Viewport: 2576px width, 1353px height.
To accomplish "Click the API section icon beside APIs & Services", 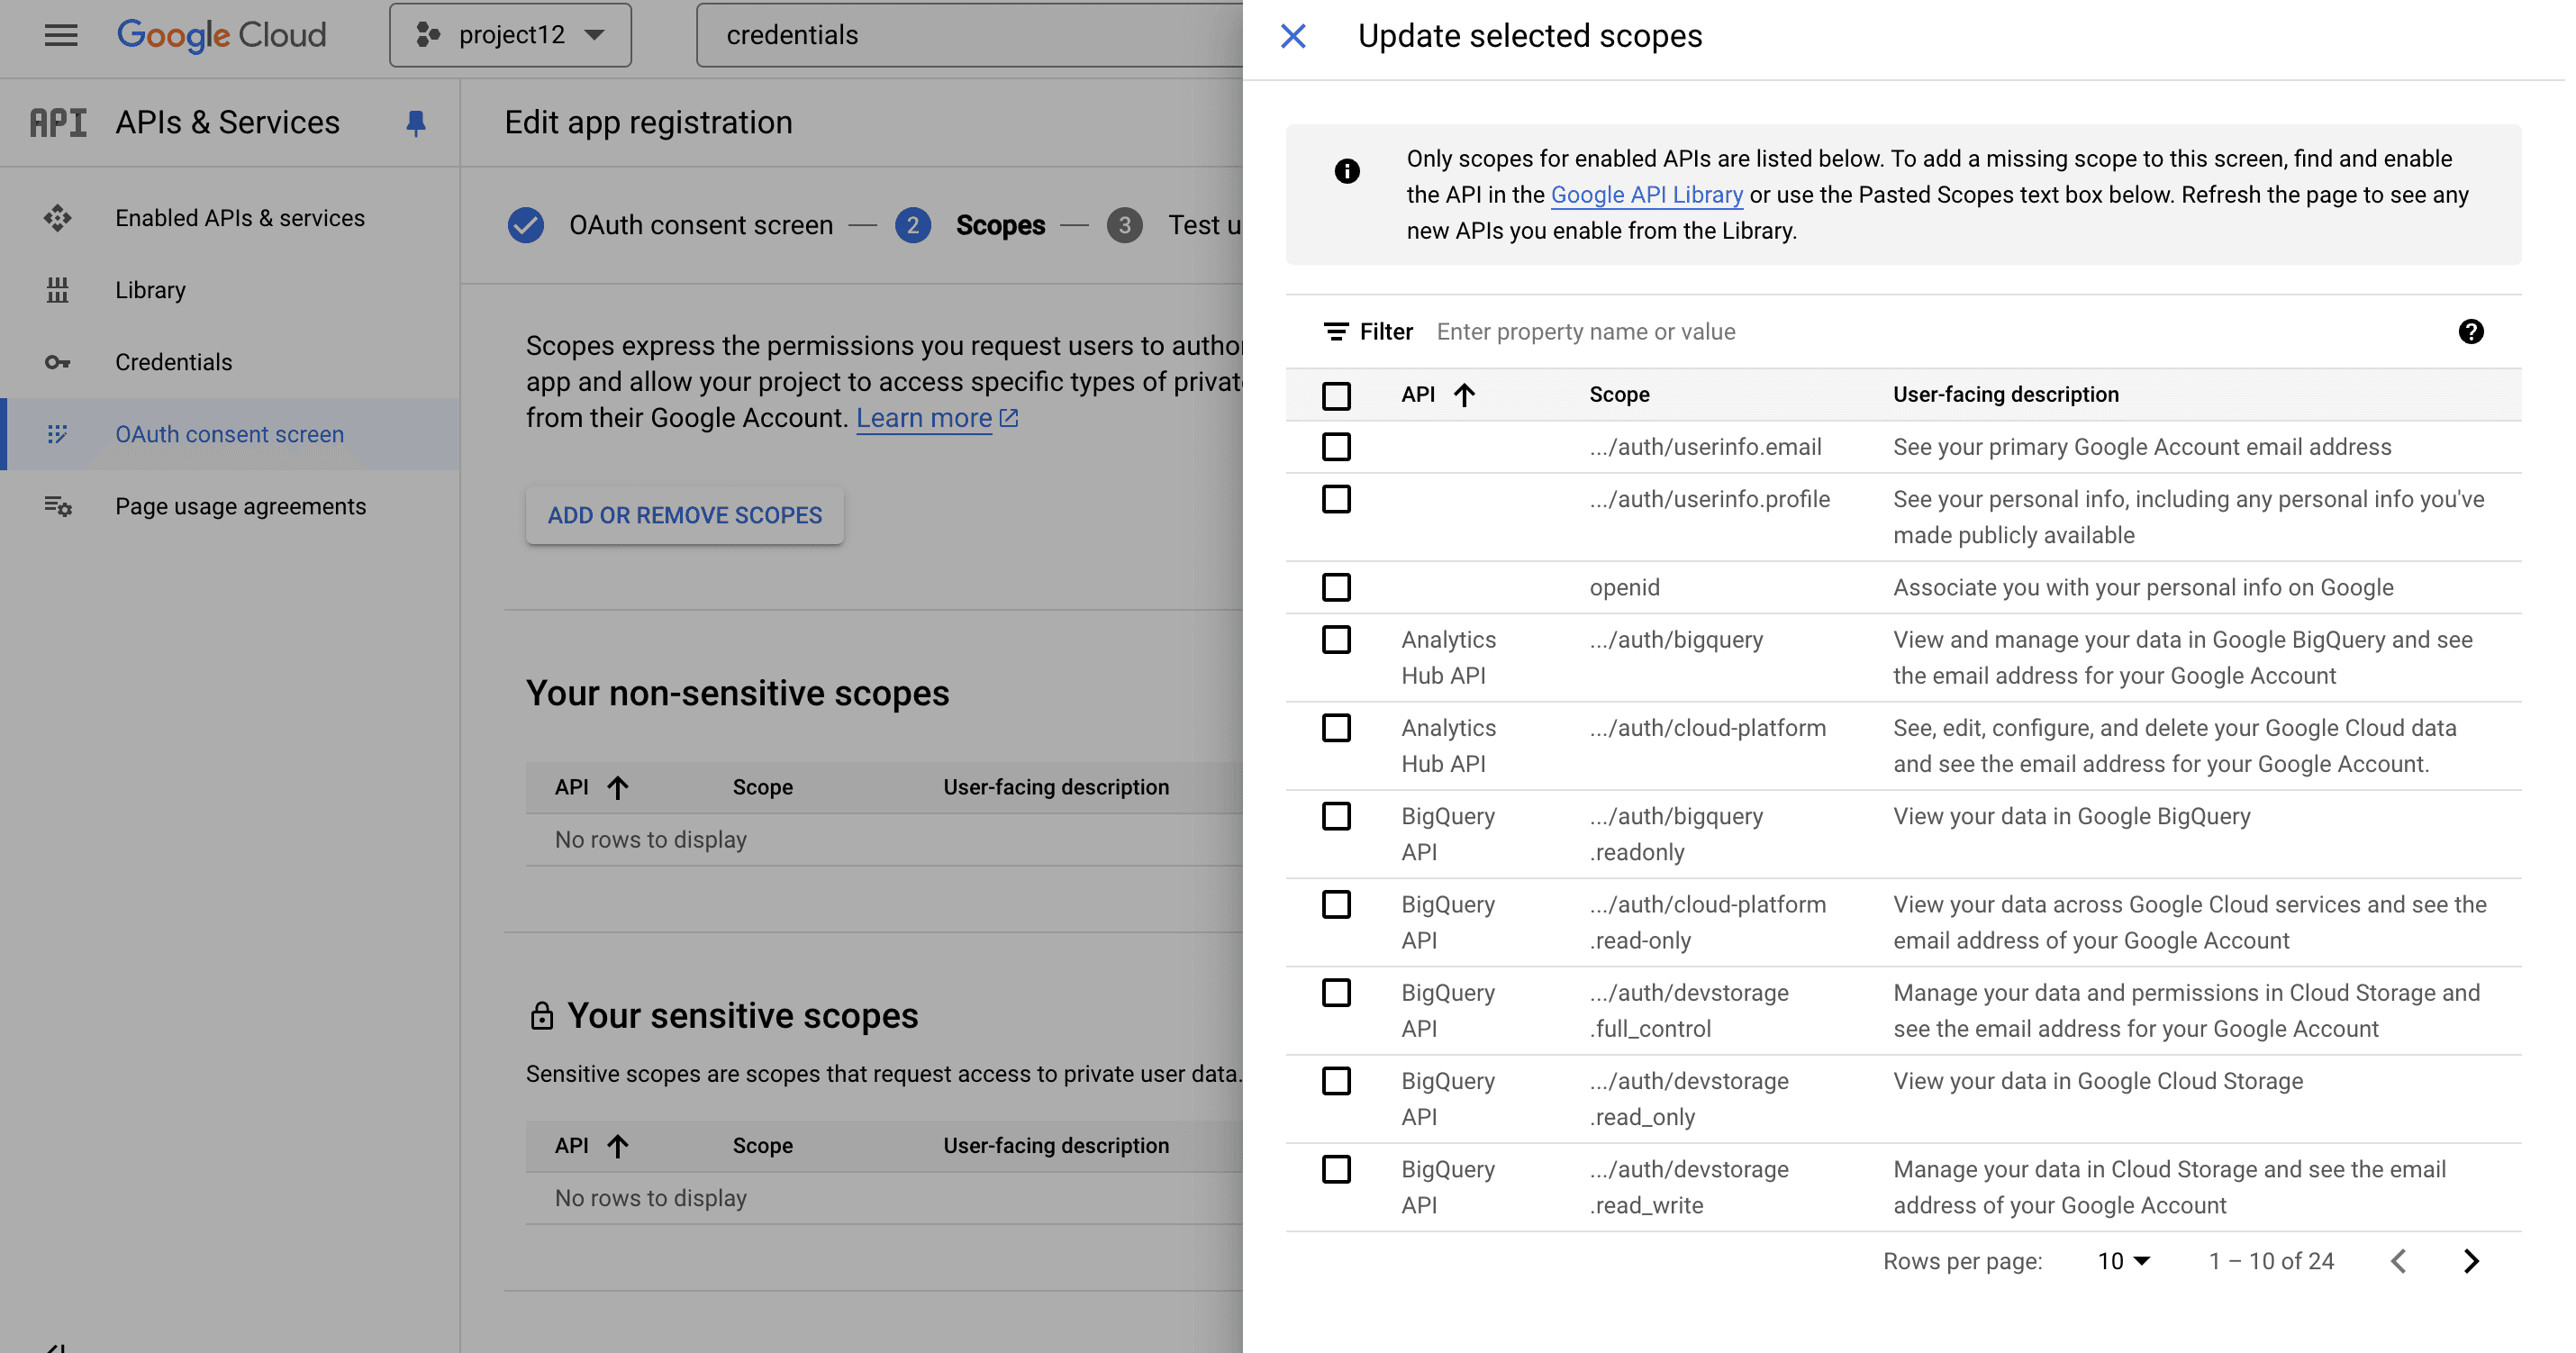I will coord(58,122).
